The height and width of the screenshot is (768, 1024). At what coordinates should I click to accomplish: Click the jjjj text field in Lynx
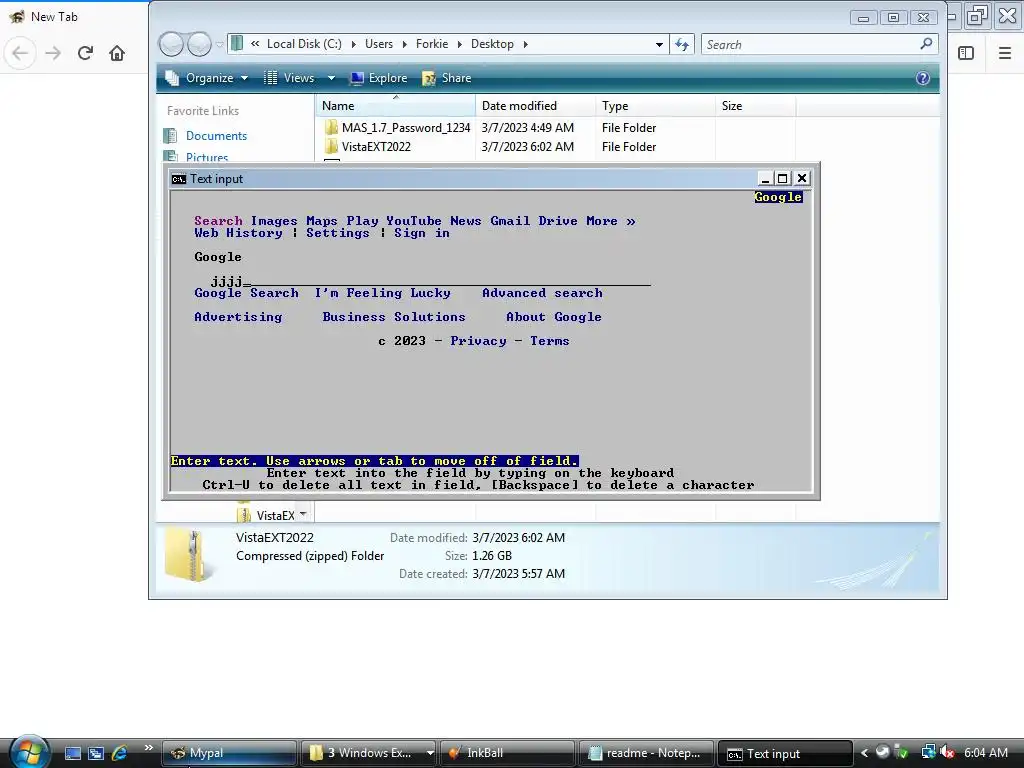(430, 281)
